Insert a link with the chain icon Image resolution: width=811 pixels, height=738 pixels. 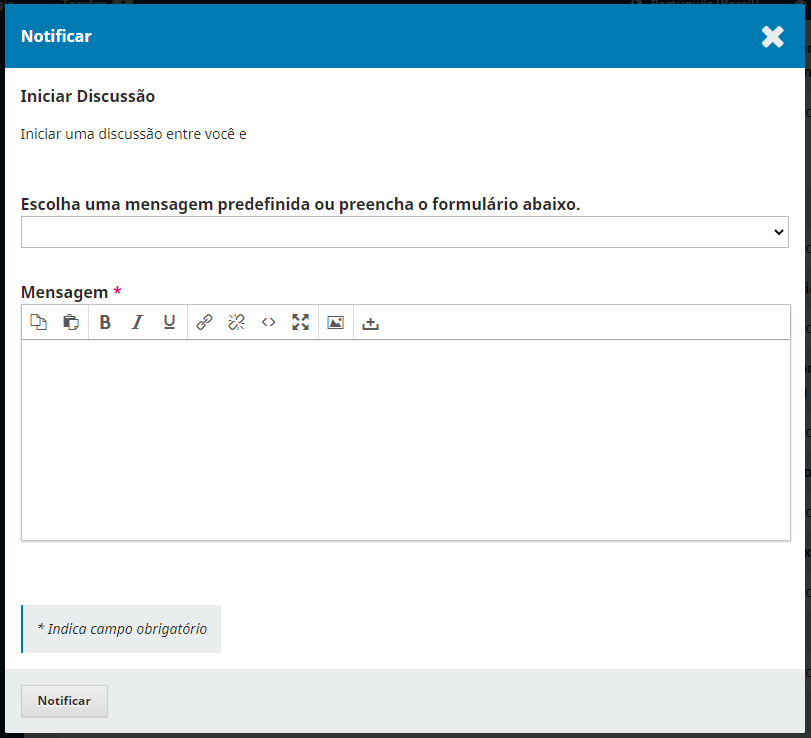point(204,322)
